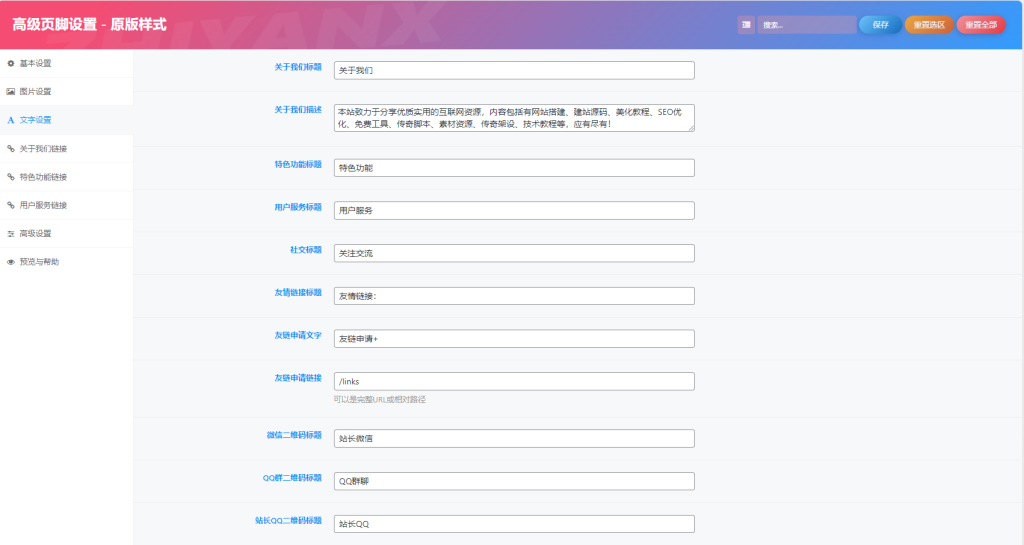The height and width of the screenshot is (545, 1024).
Task: Click the 友链申请链接 field containing /links
Action: tap(514, 381)
